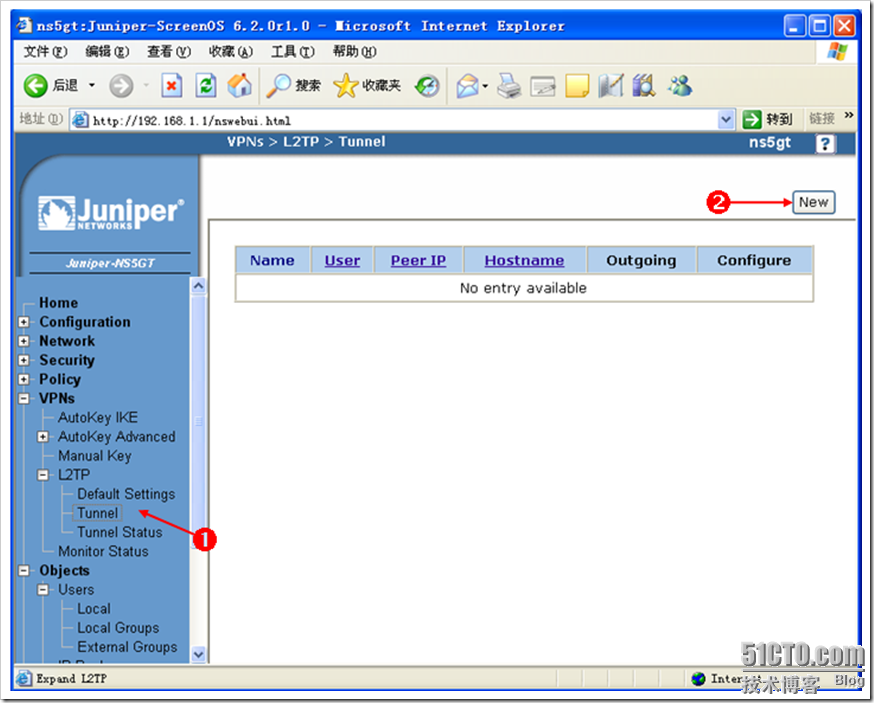Expand the Policy tree node
This screenshot has width=874, height=703.
23,380
